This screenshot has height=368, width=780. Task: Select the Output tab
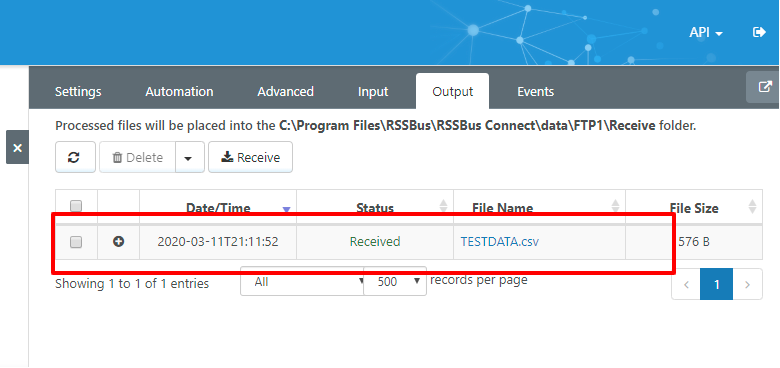453,92
